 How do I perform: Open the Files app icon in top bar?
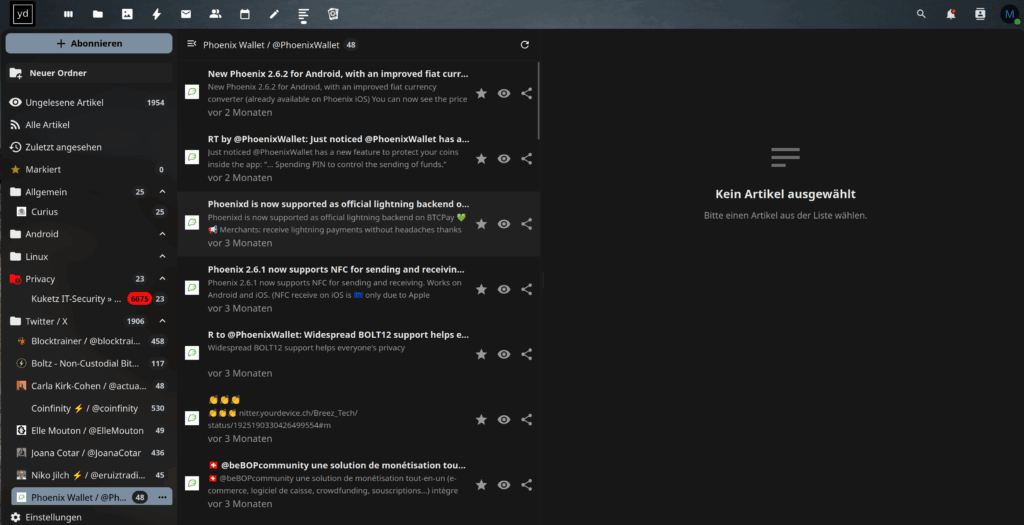click(x=98, y=14)
